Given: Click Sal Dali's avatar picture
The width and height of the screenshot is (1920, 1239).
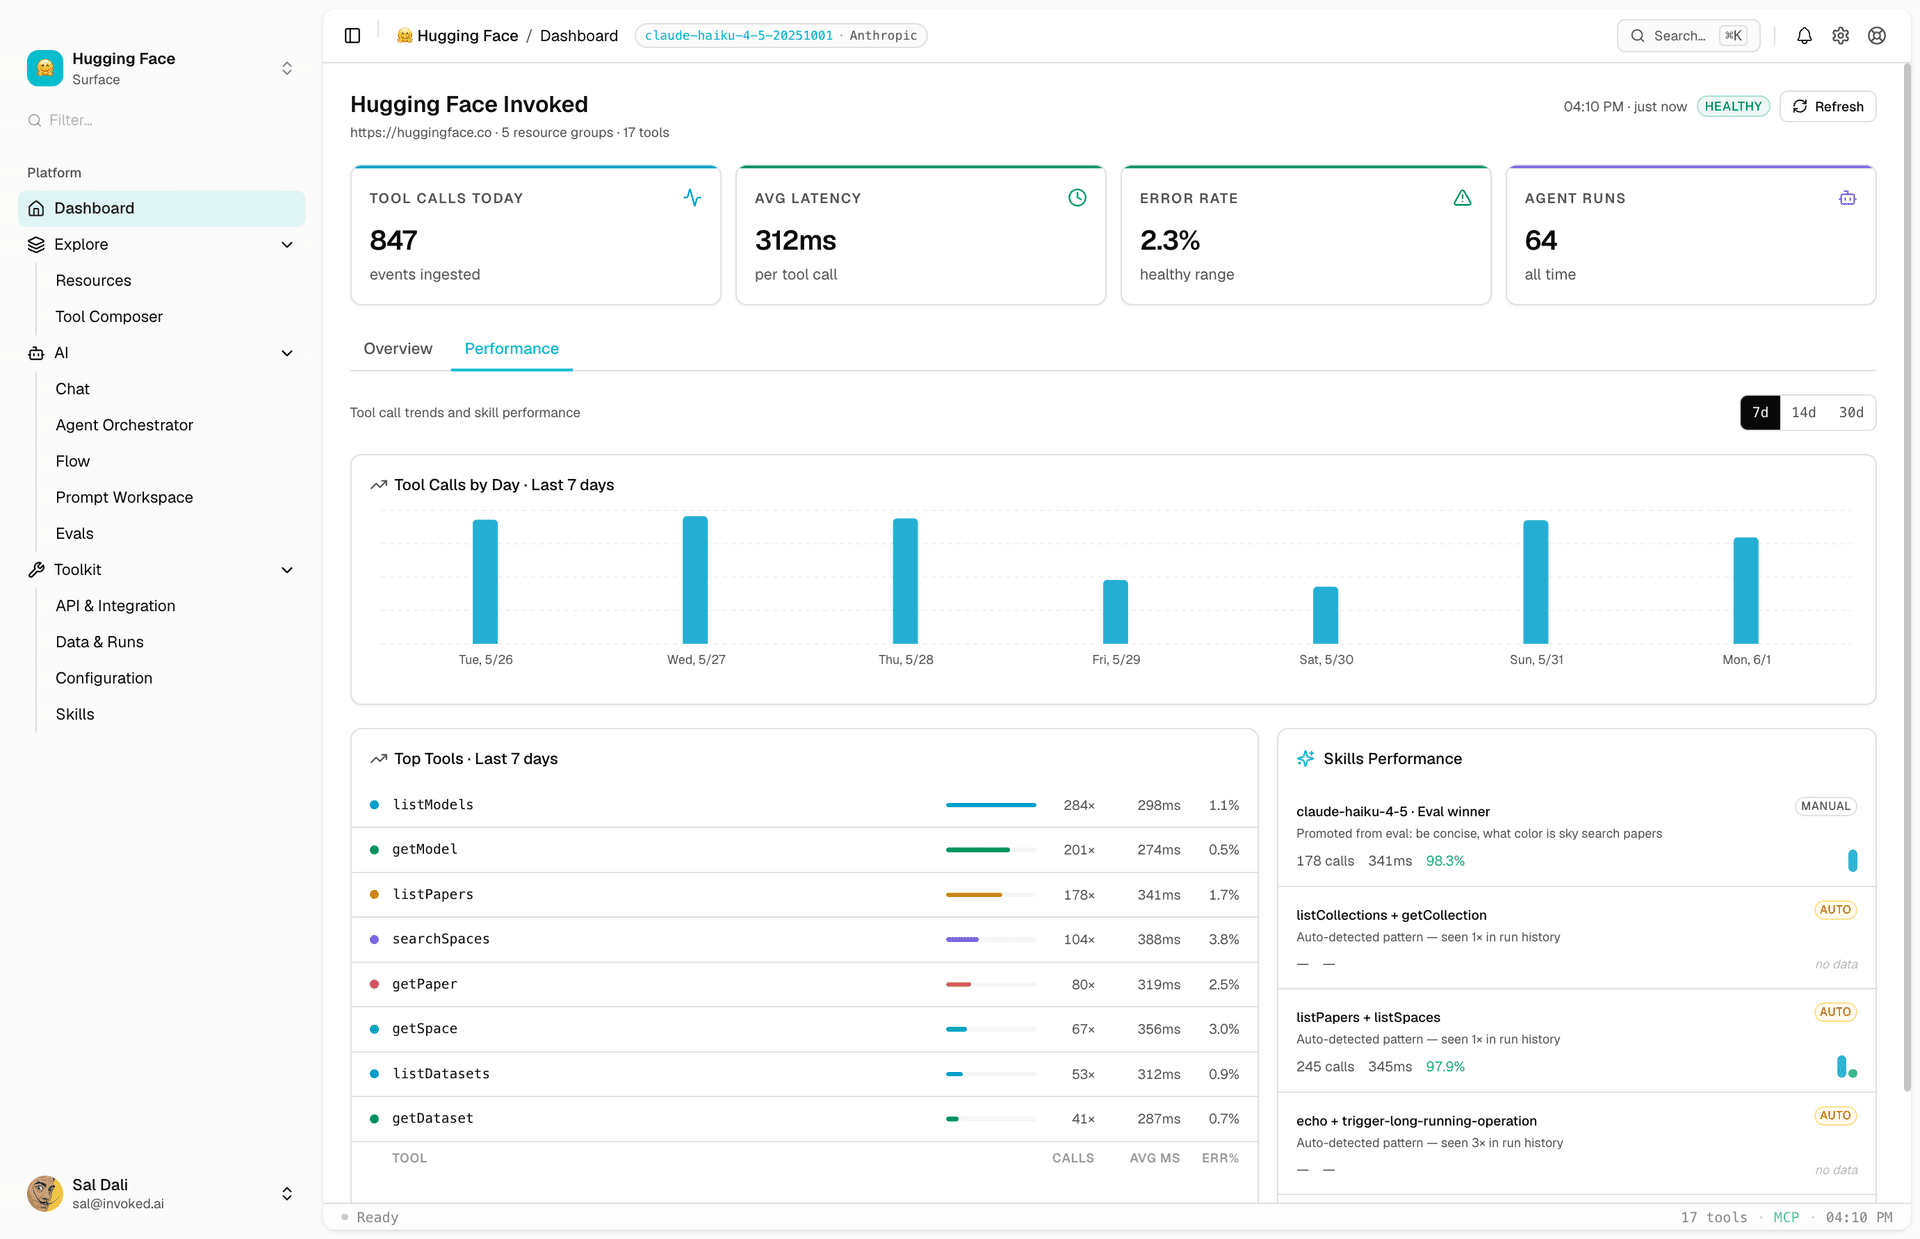Looking at the screenshot, I should (x=45, y=1193).
